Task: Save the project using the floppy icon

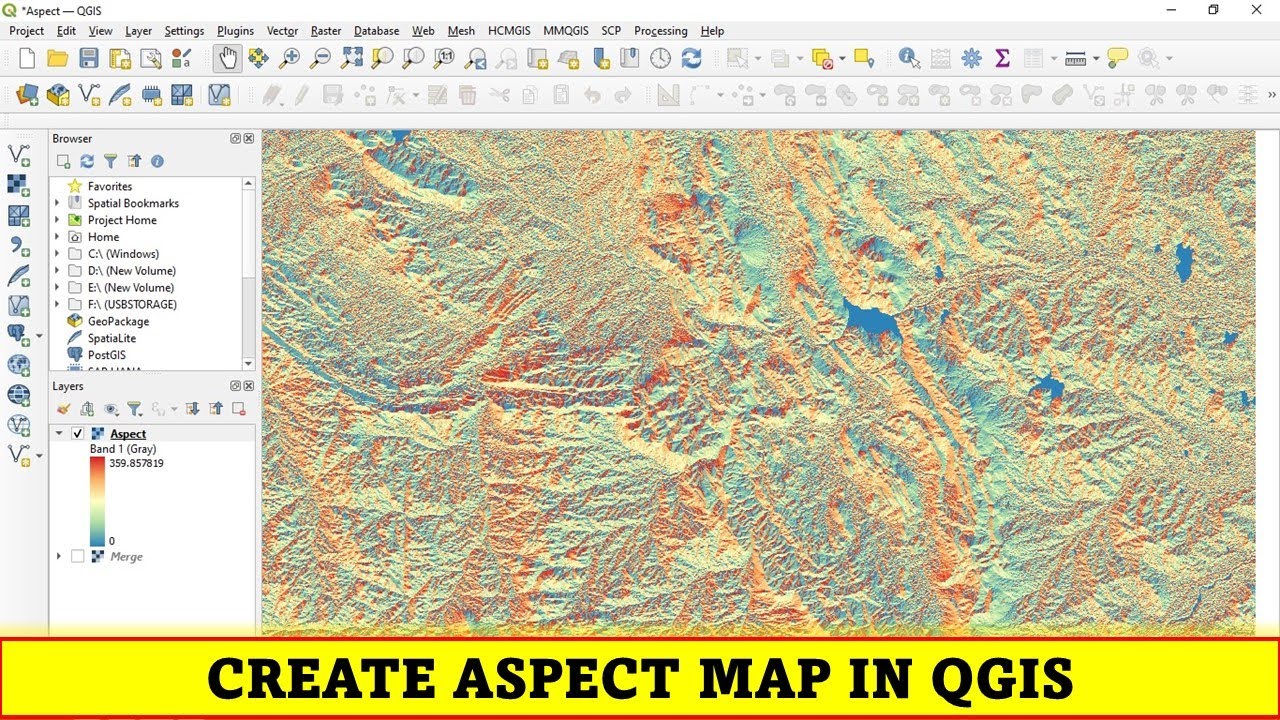Action: tap(89, 59)
